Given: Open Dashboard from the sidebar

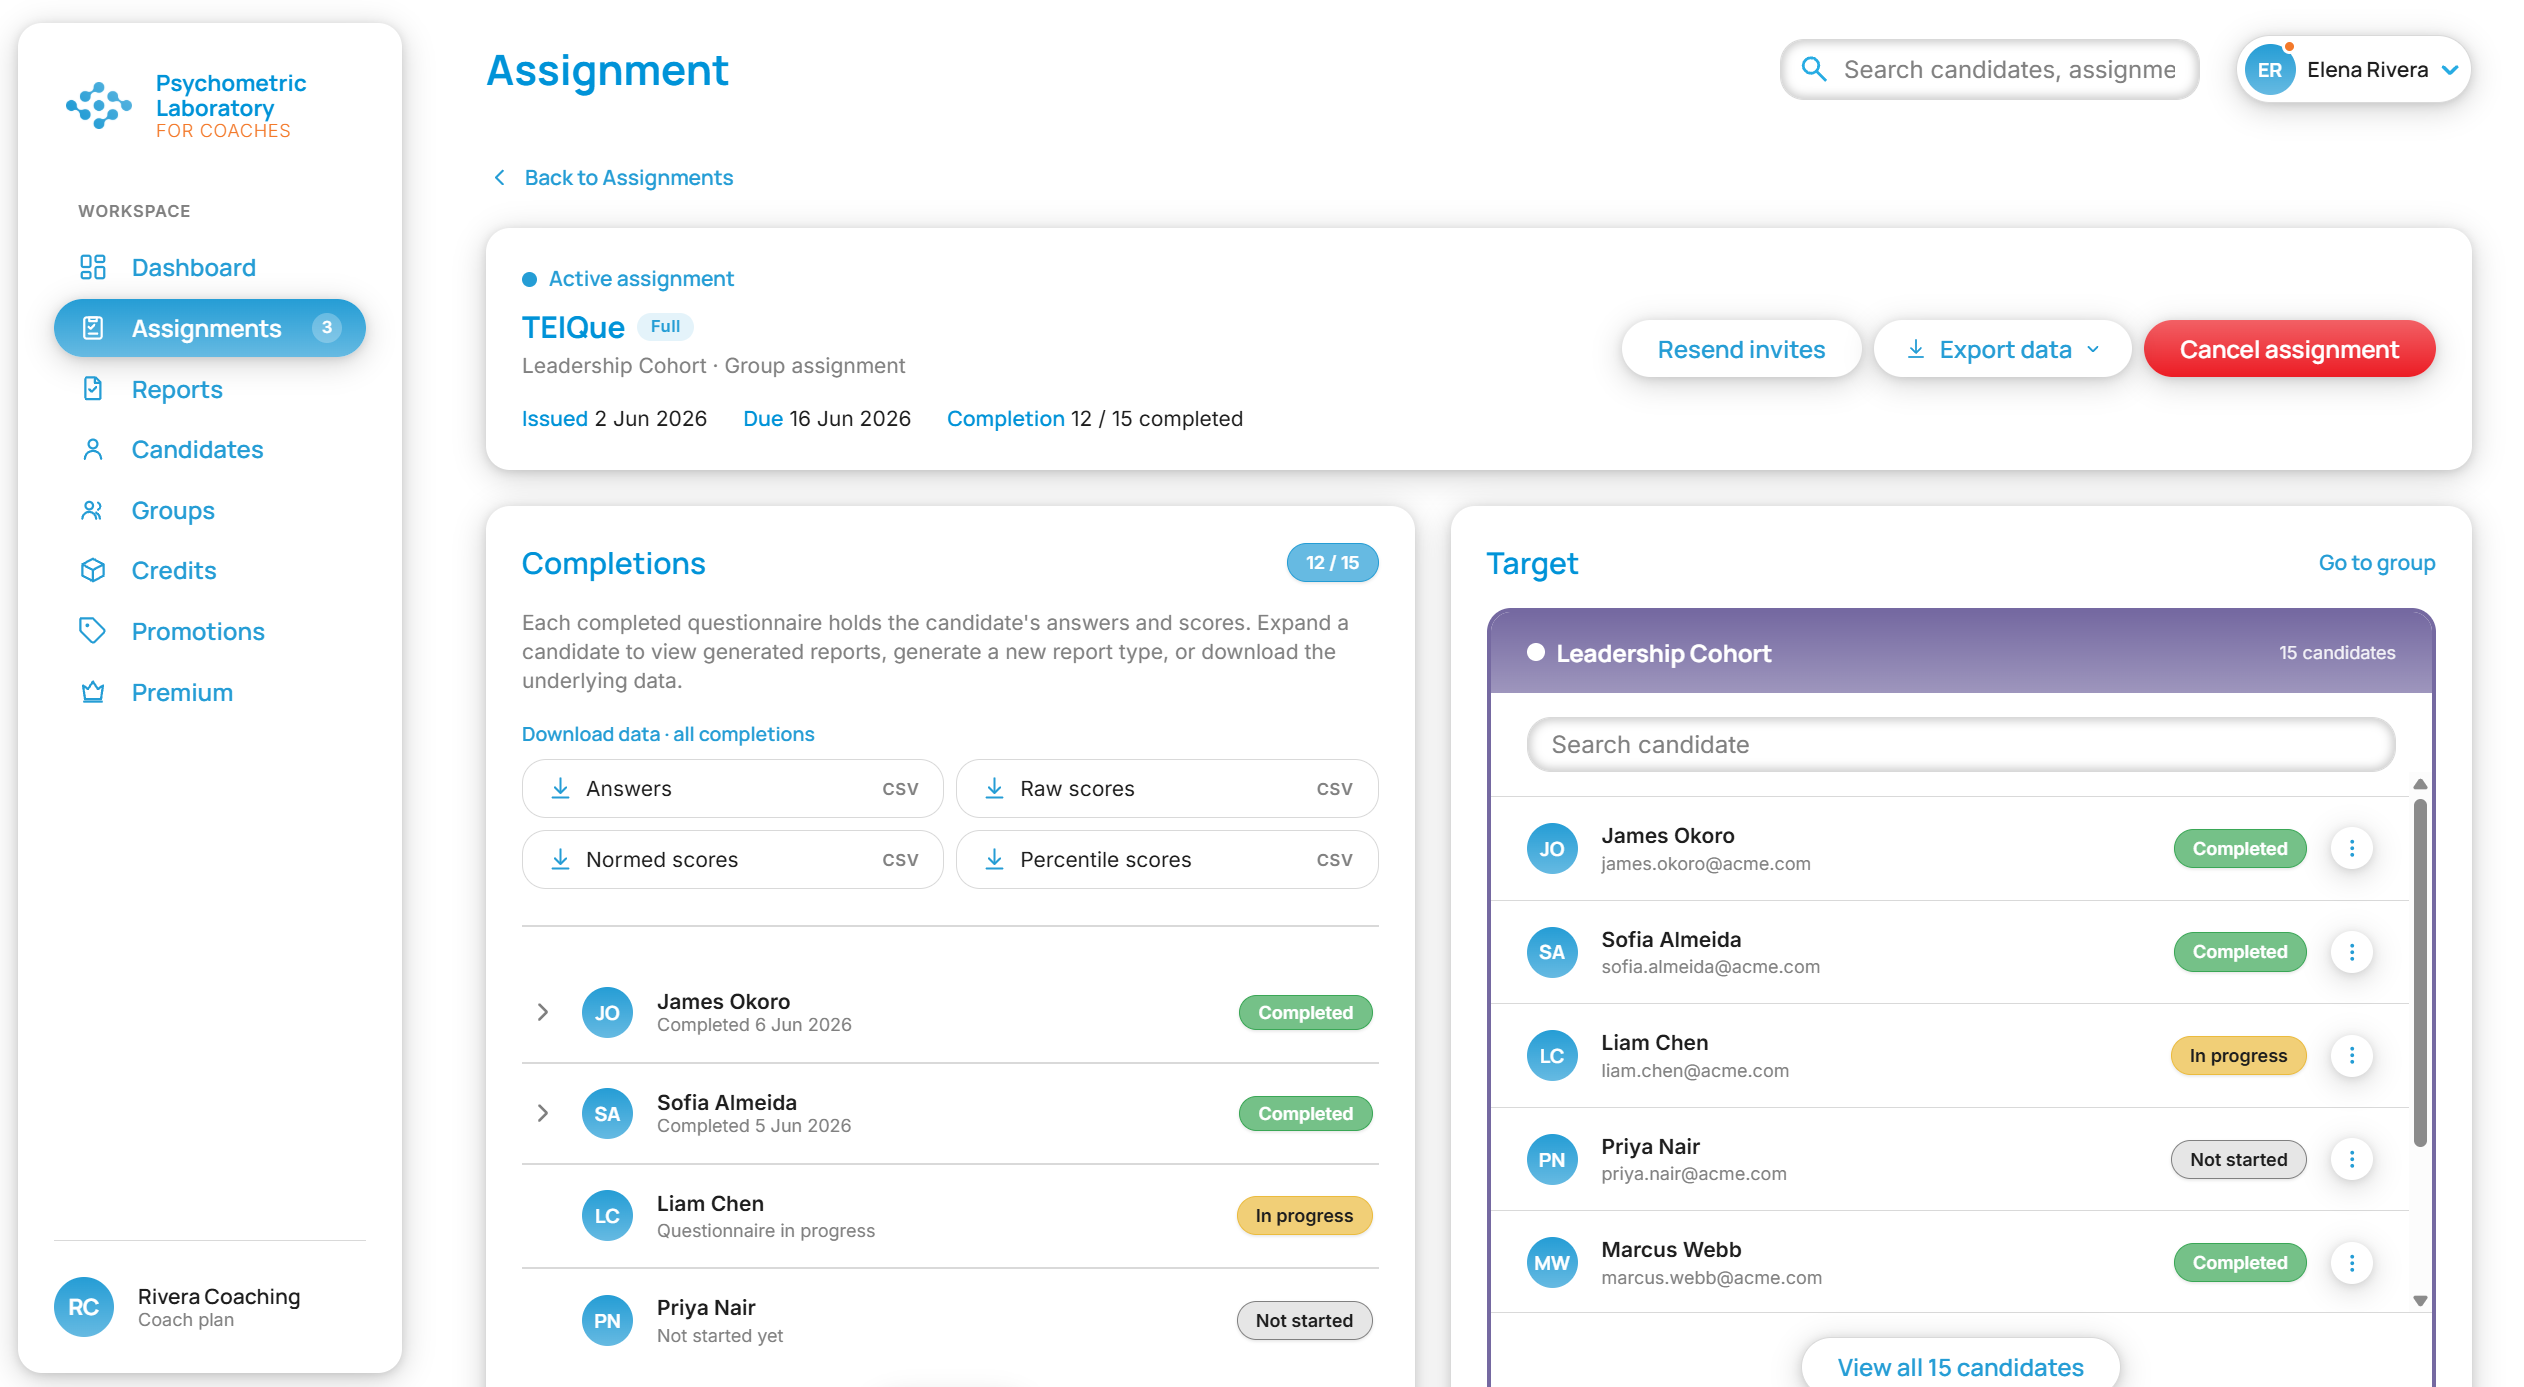Looking at the screenshot, I should pos(210,267).
